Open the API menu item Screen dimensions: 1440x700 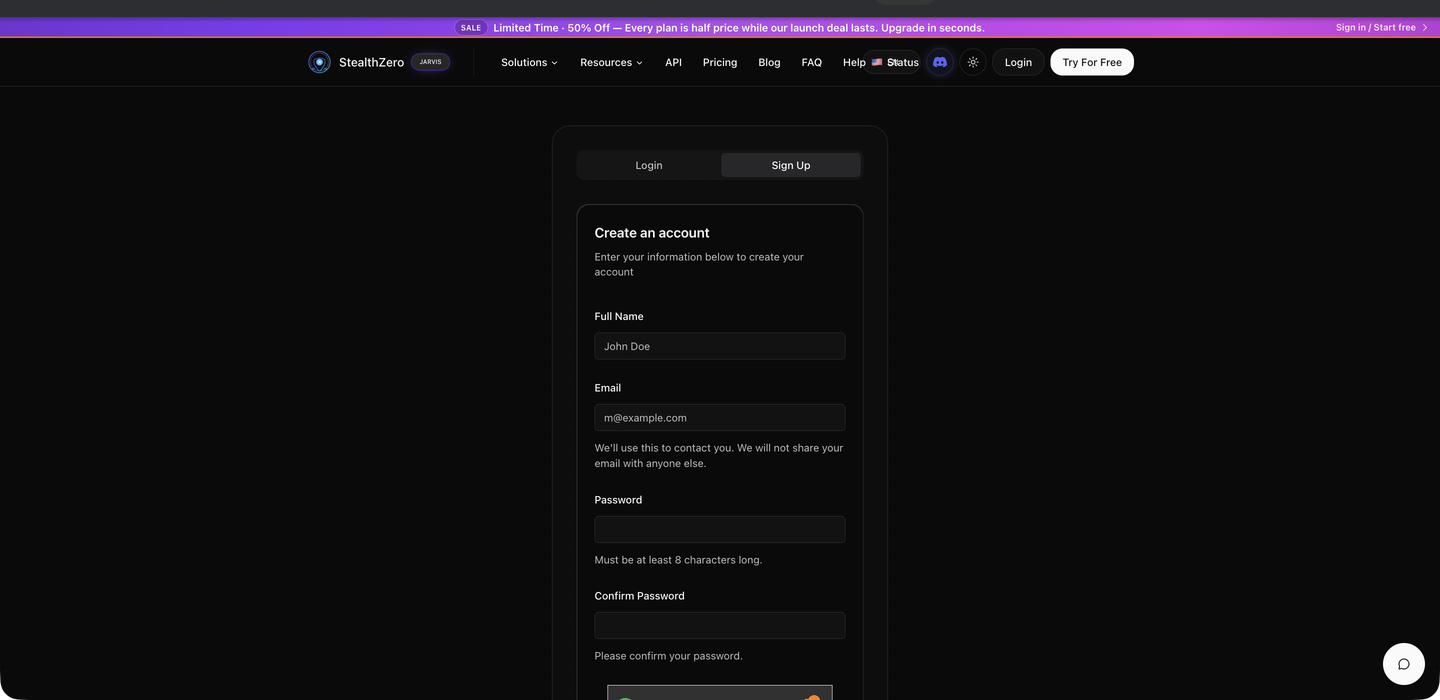pos(673,62)
